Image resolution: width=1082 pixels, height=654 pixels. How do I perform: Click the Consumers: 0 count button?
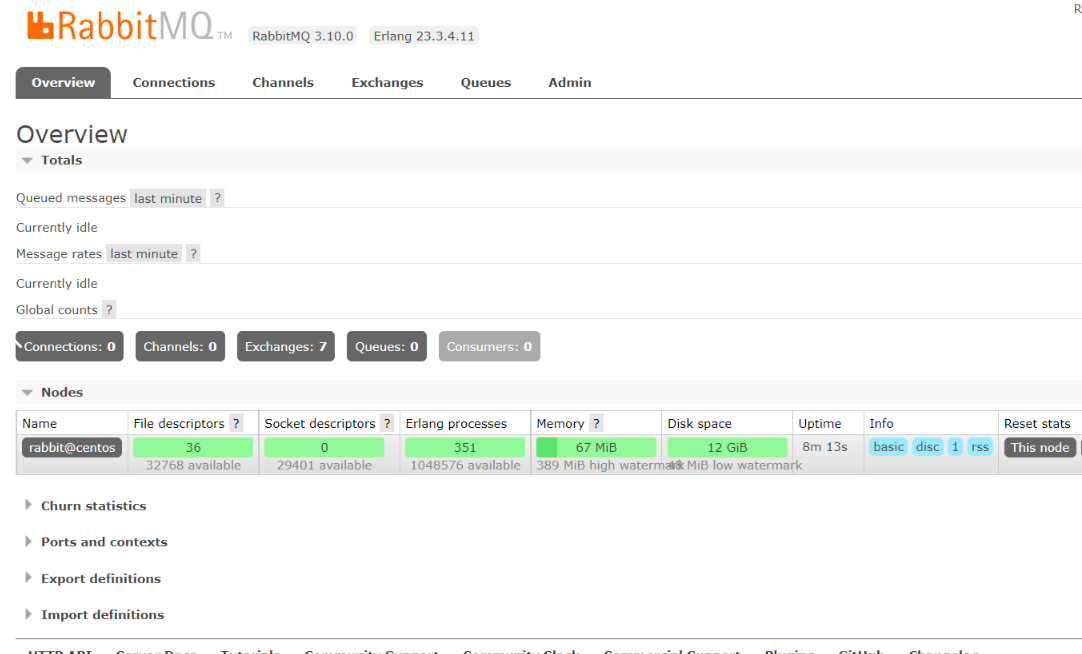[489, 346]
